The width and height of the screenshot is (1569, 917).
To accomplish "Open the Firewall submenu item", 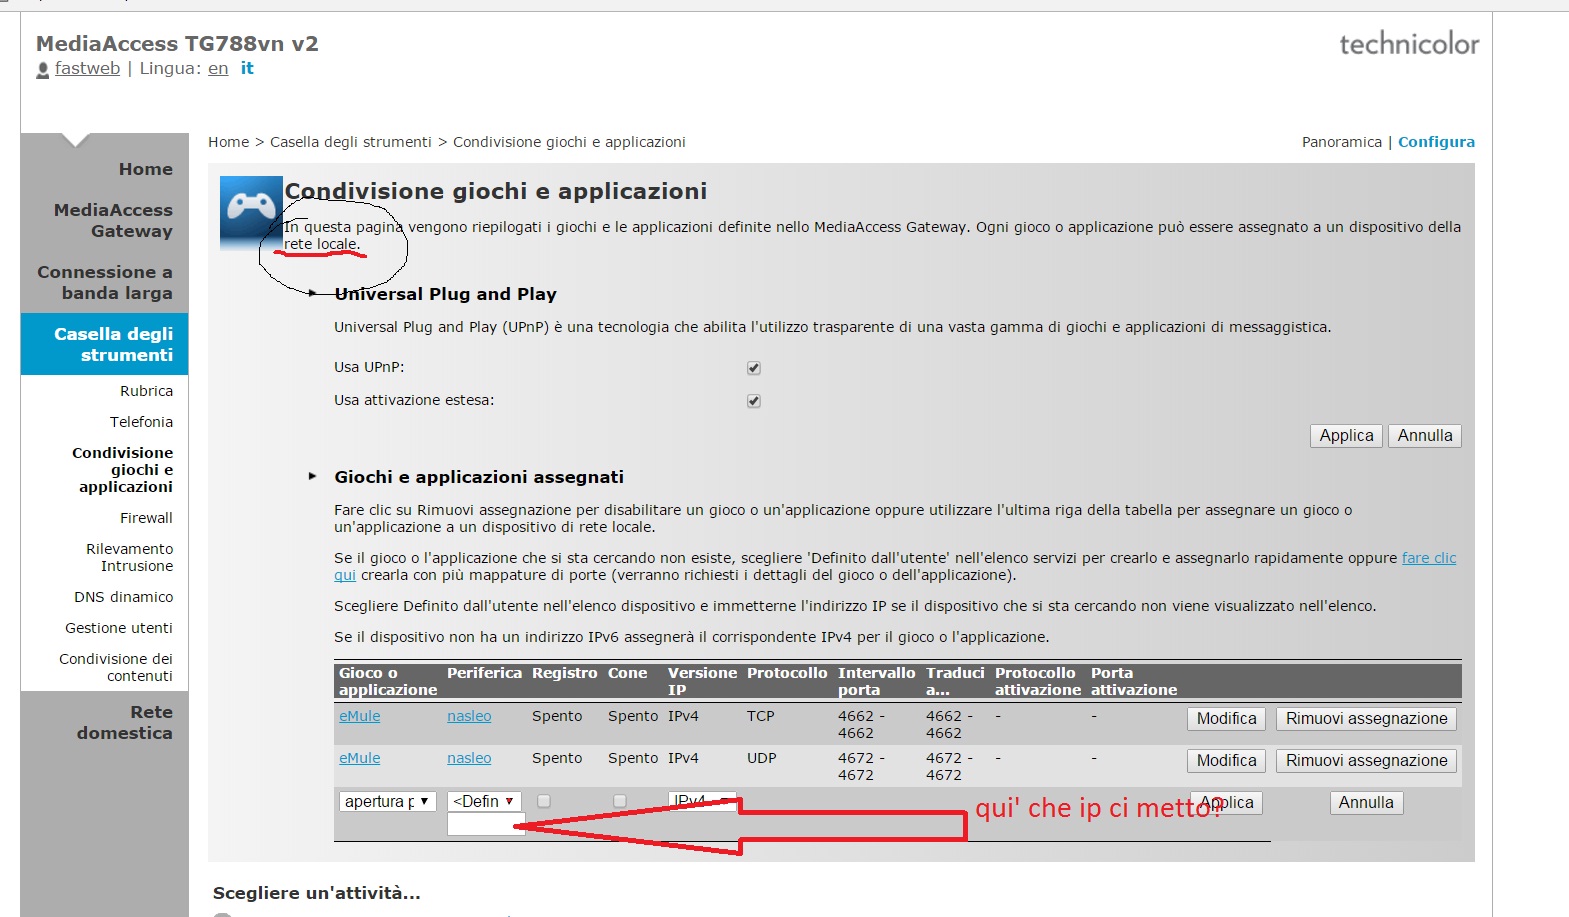I will click(146, 518).
